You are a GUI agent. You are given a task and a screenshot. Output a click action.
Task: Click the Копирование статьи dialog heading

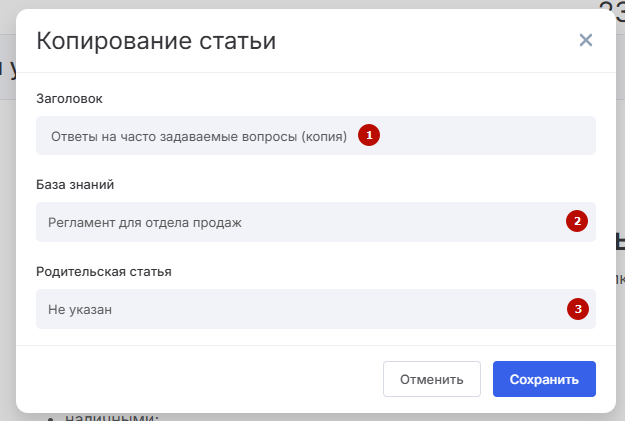[156, 41]
